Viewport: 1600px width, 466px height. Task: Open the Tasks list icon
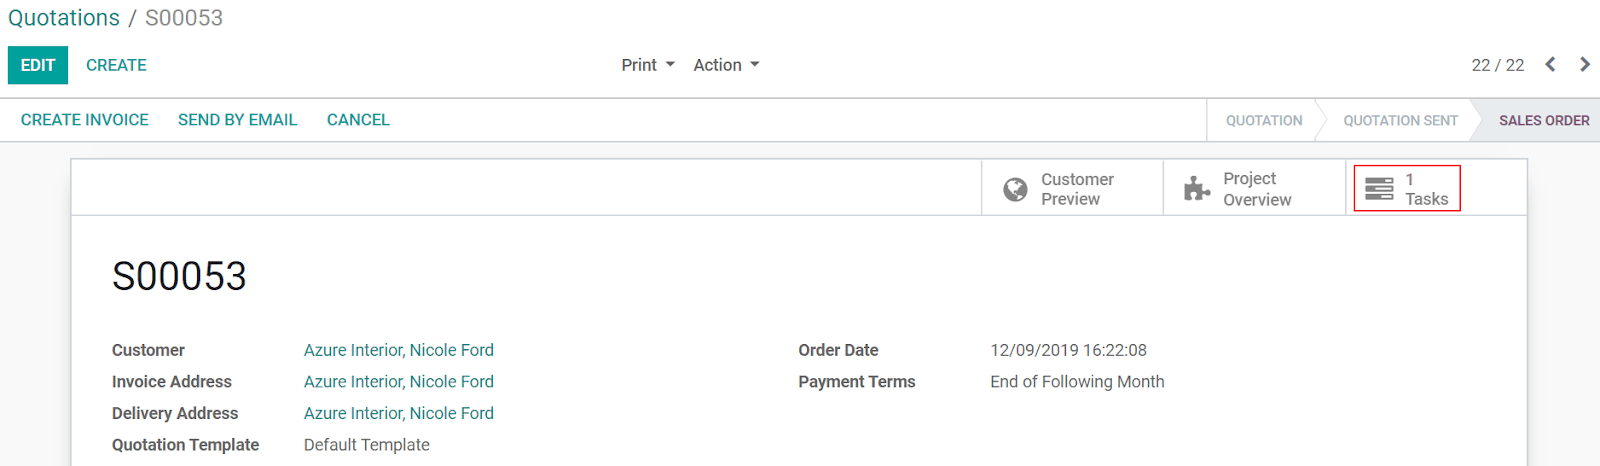coord(1379,188)
